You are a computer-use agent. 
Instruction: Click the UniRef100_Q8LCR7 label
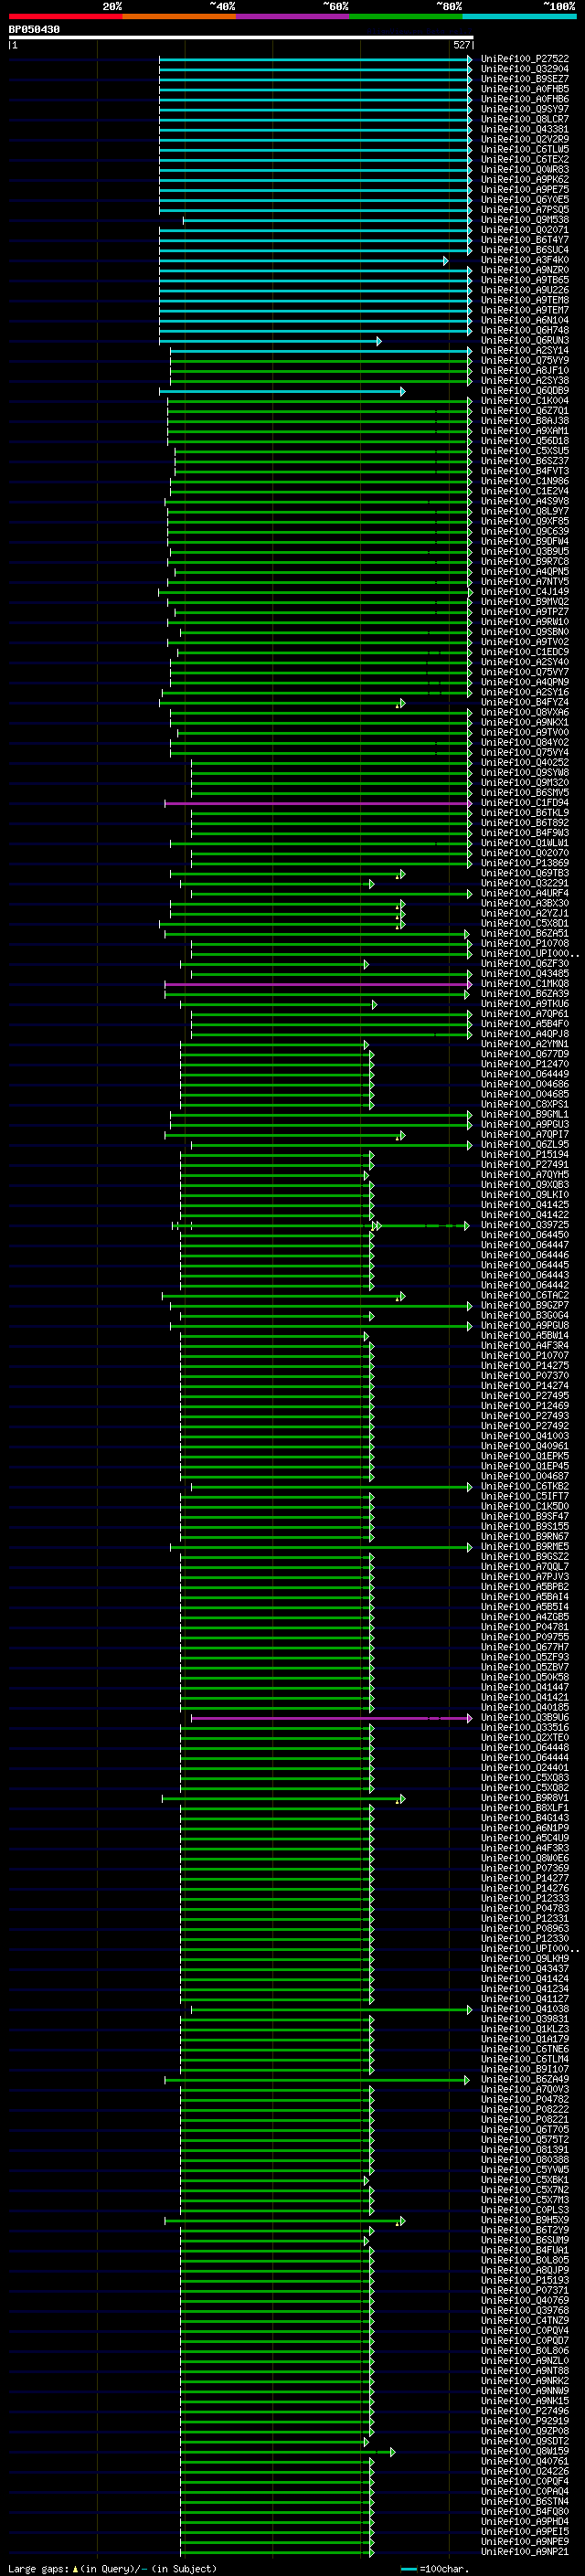pos(525,119)
